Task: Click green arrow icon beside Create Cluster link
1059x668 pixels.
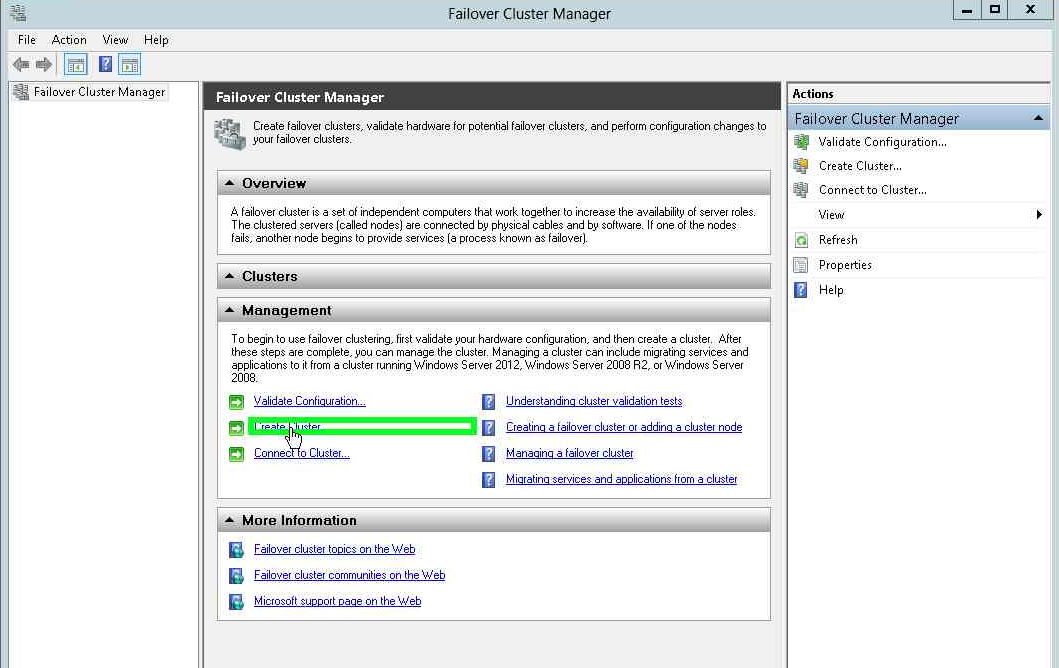Action: (x=236, y=428)
